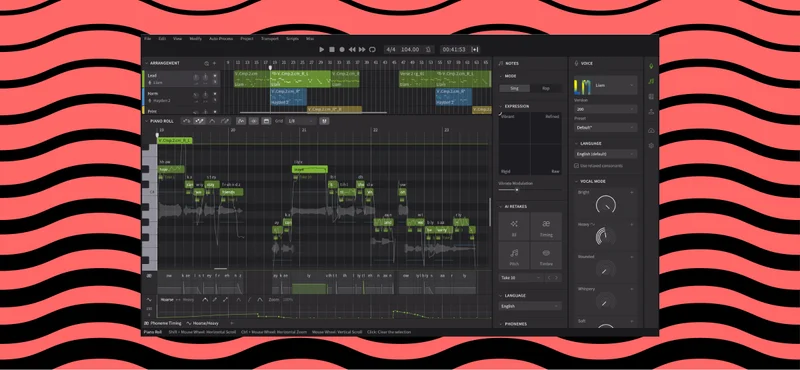Click the Record button
Screen dimensions: 800x370
click(x=342, y=50)
